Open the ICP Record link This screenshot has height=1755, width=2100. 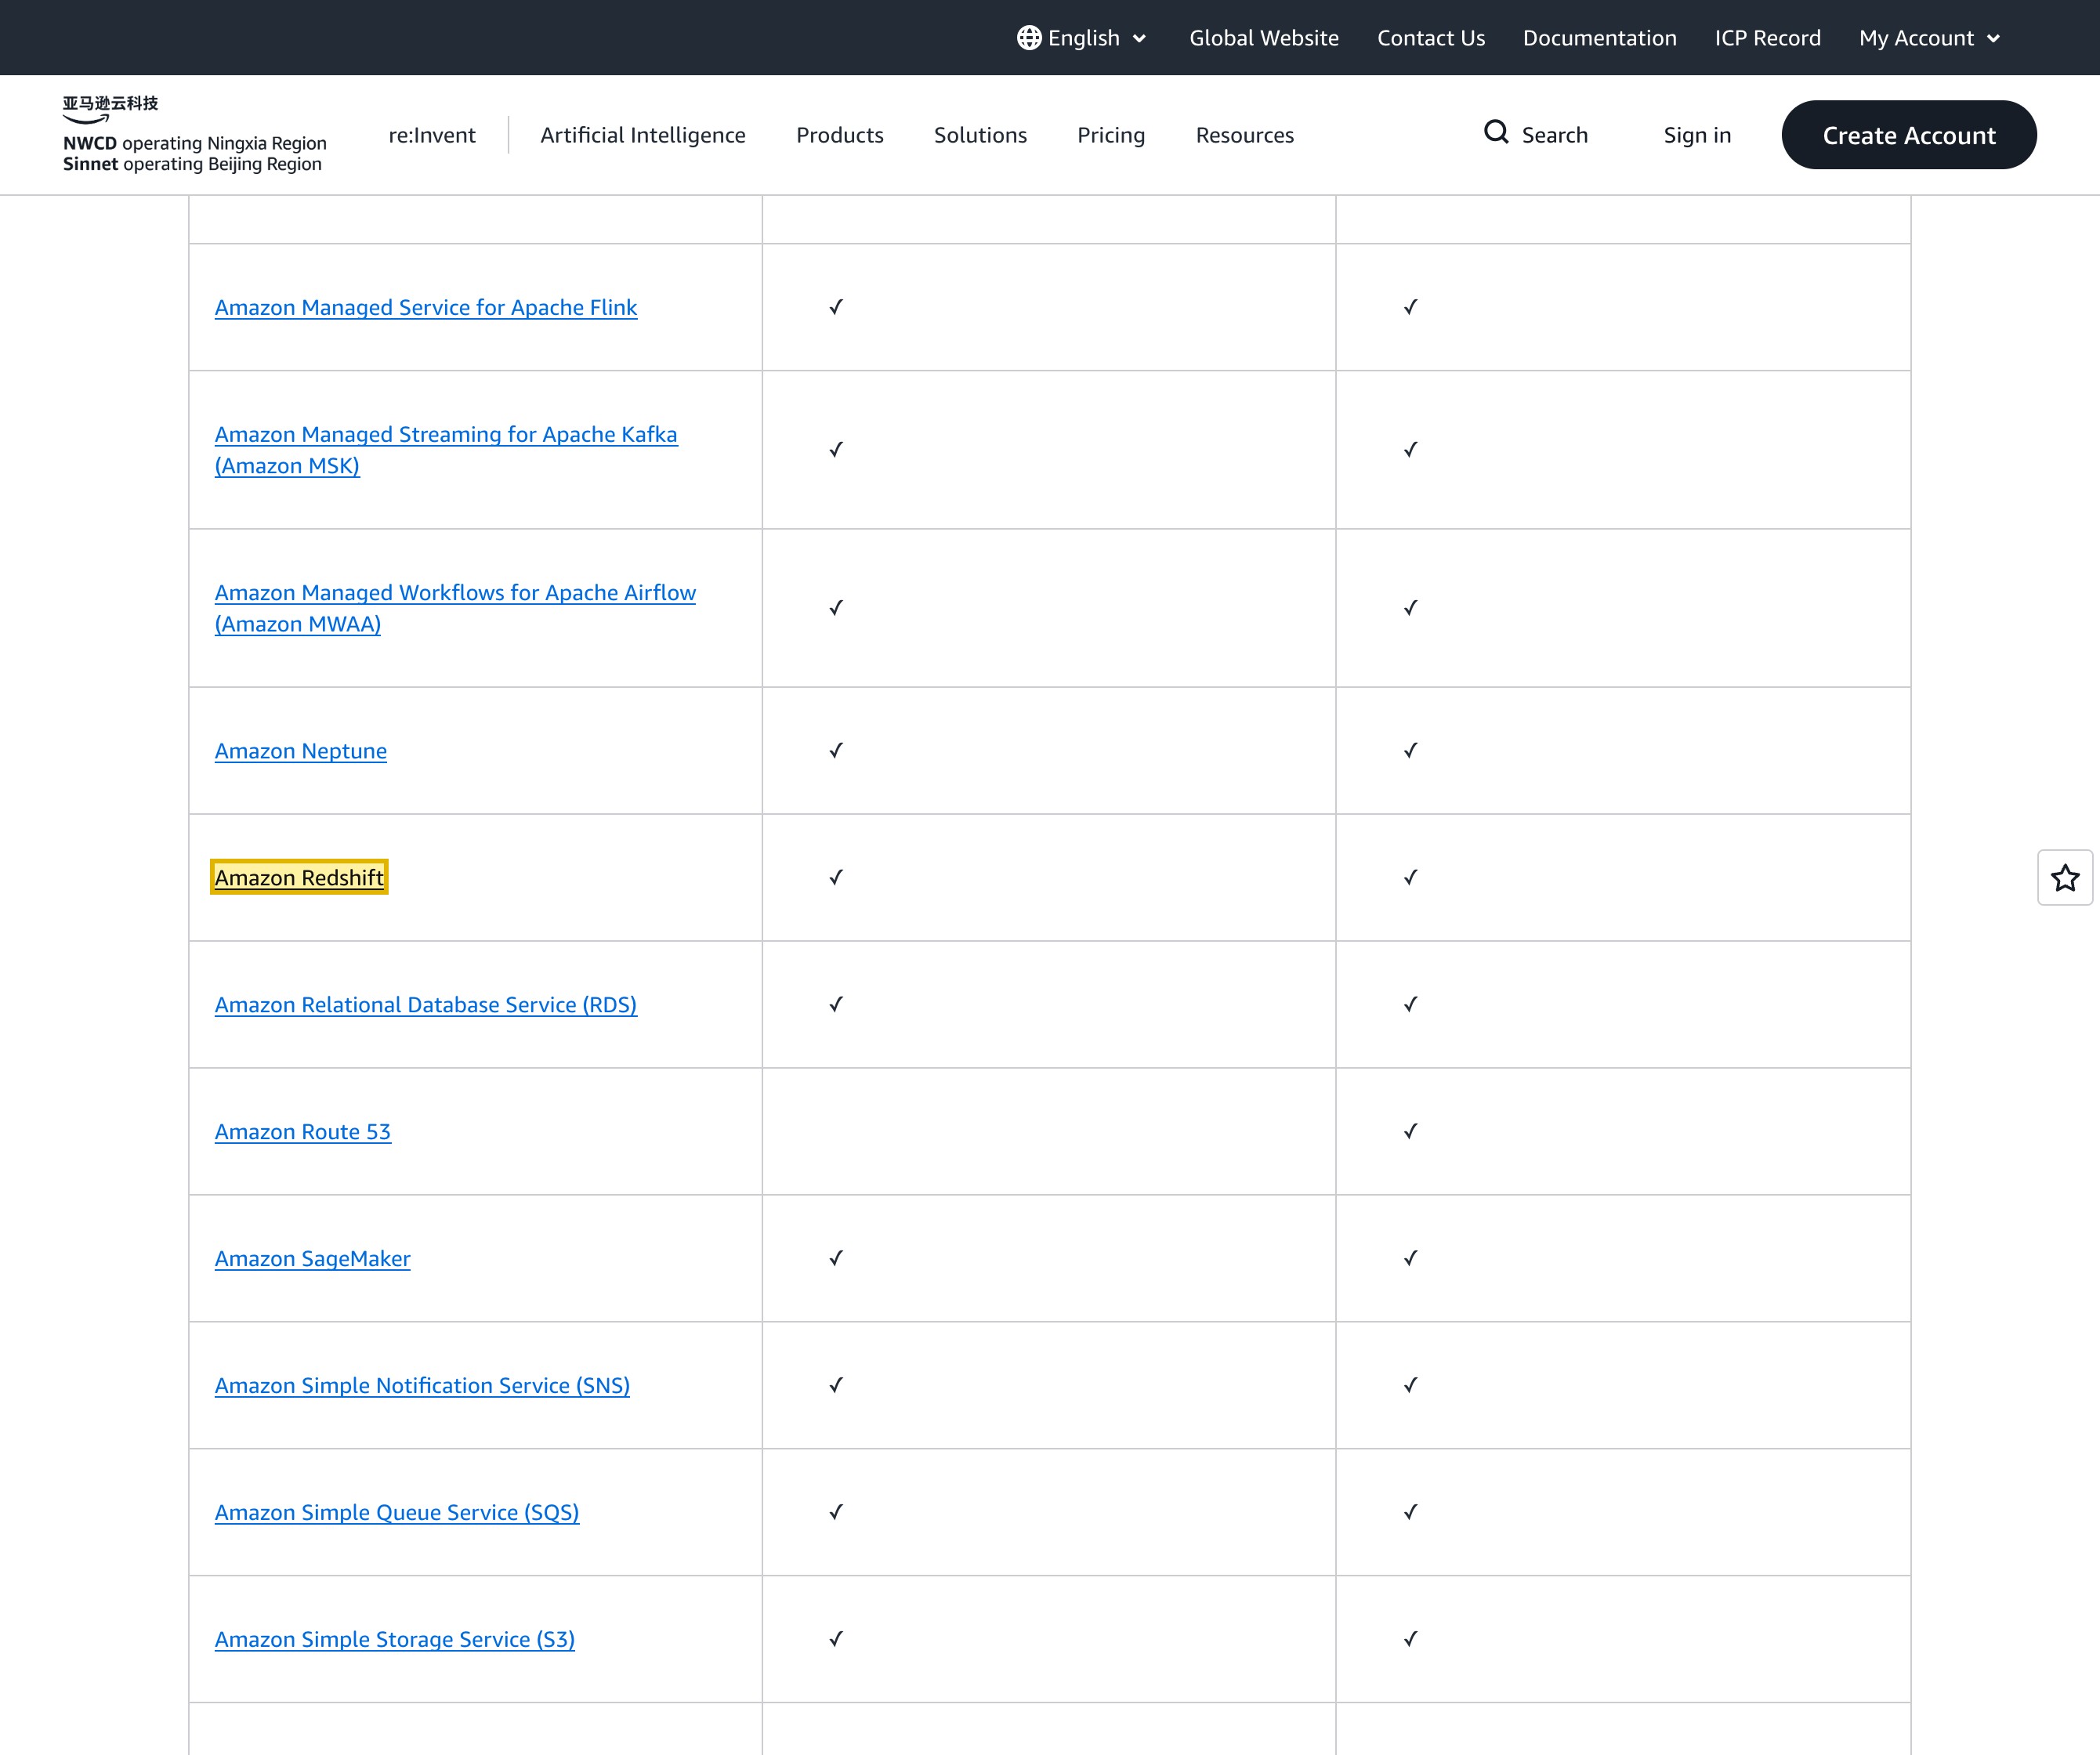pyautogui.click(x=1768, y=38)
